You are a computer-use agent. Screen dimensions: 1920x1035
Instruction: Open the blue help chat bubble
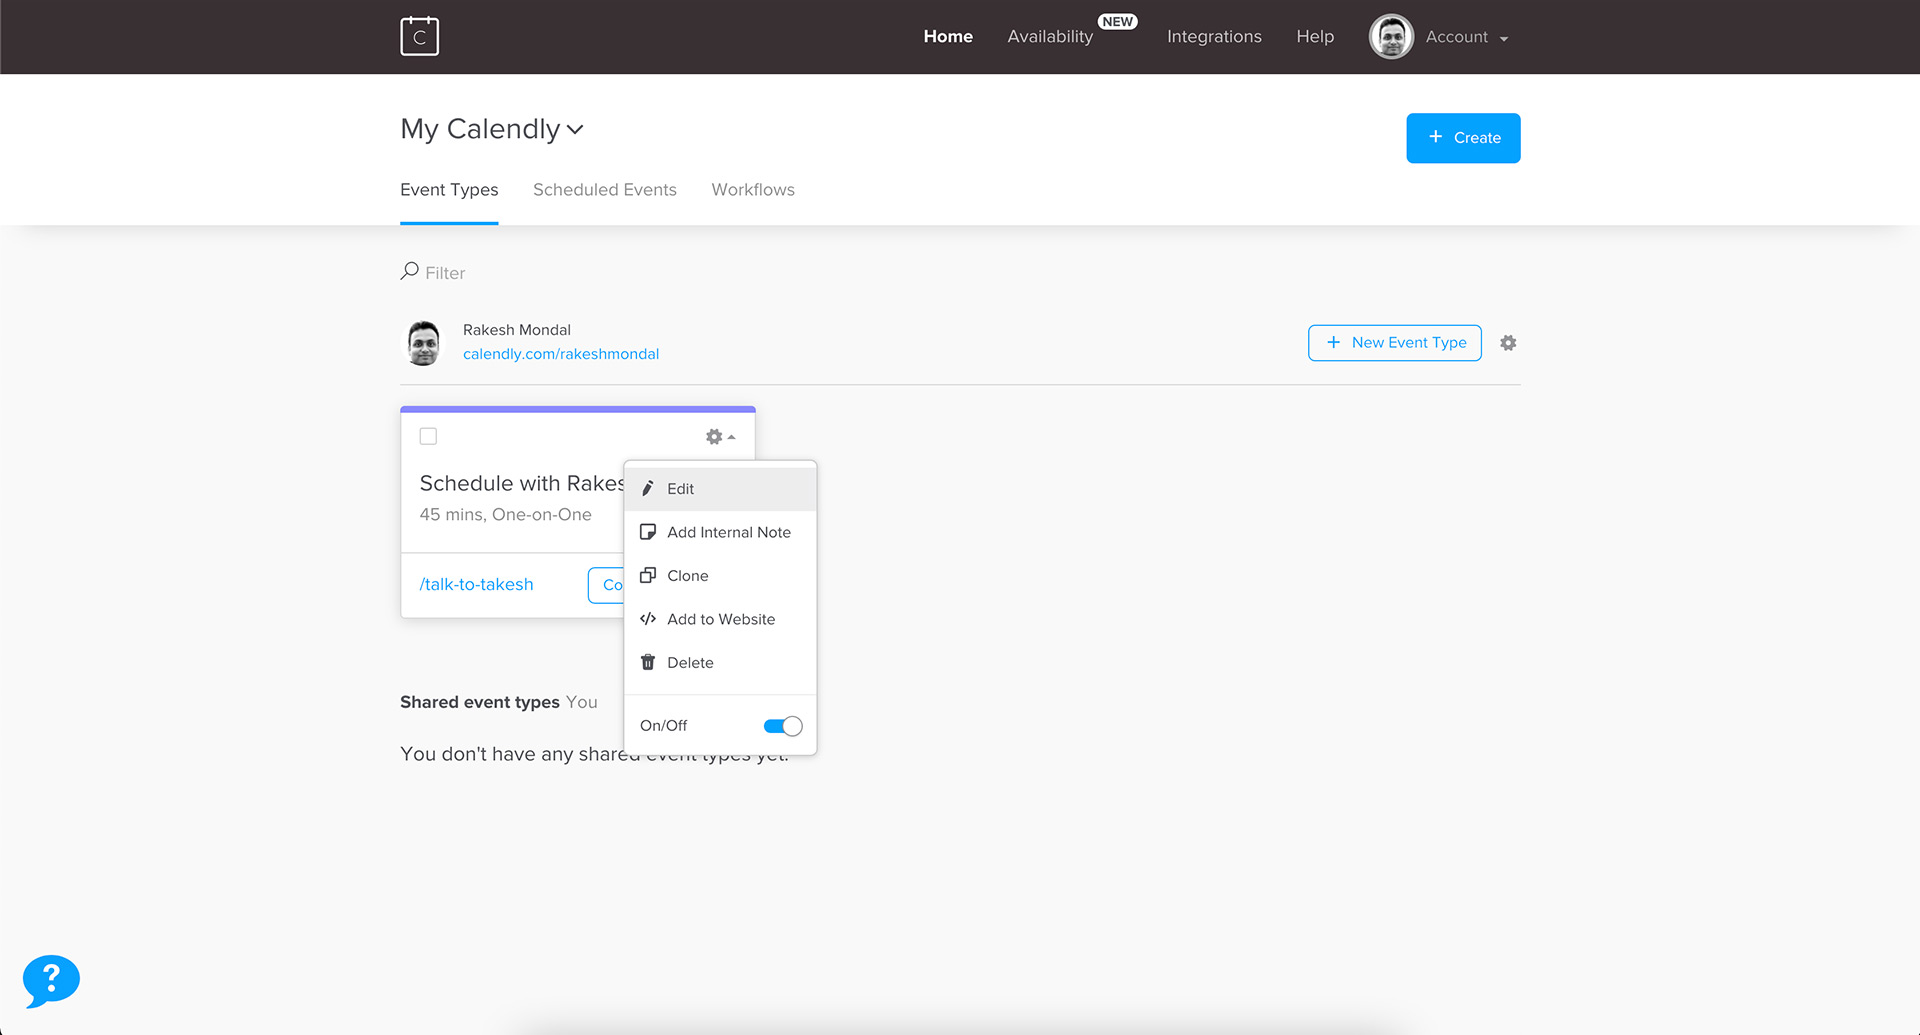[51, 980]
